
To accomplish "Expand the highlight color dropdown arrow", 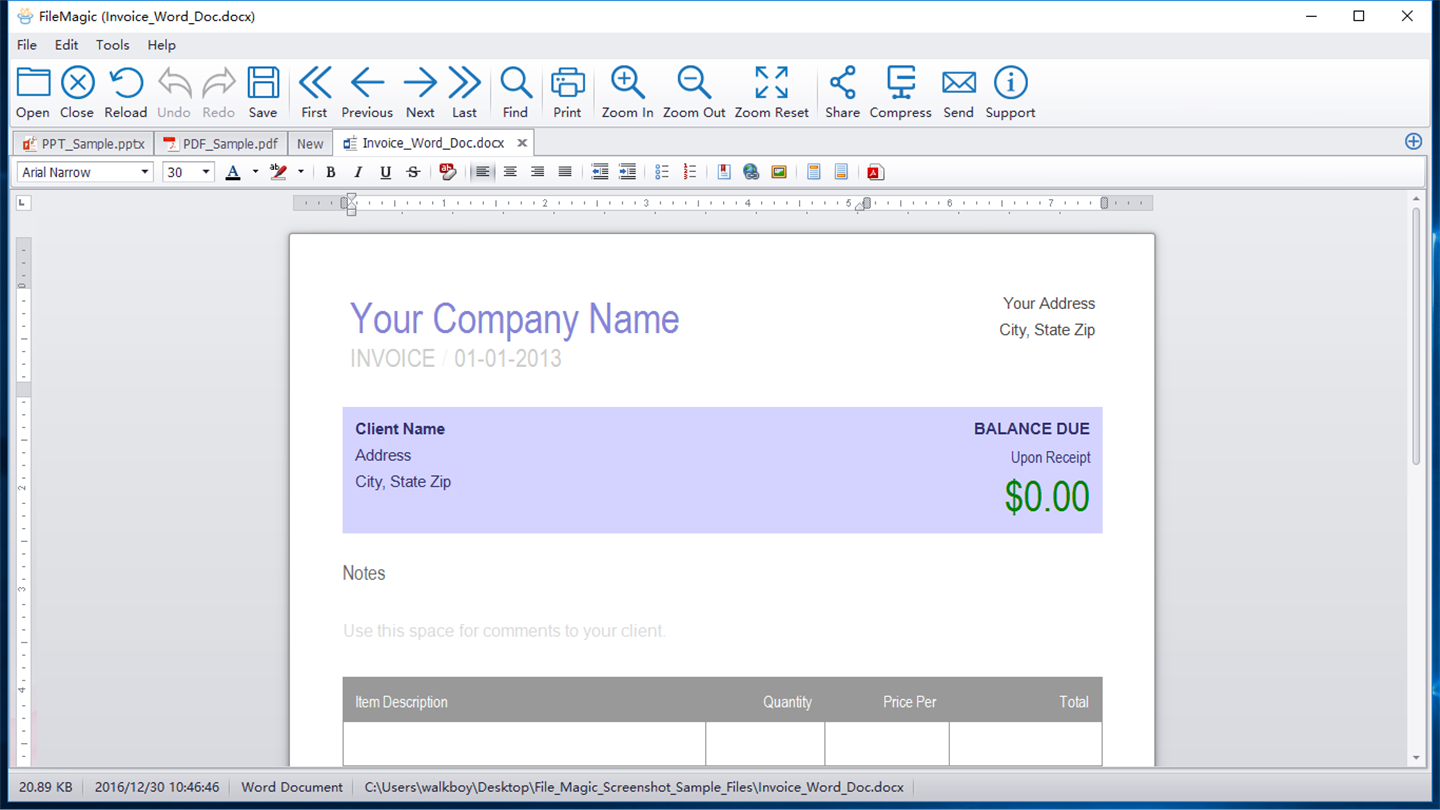I will click(x=300, y=172).
